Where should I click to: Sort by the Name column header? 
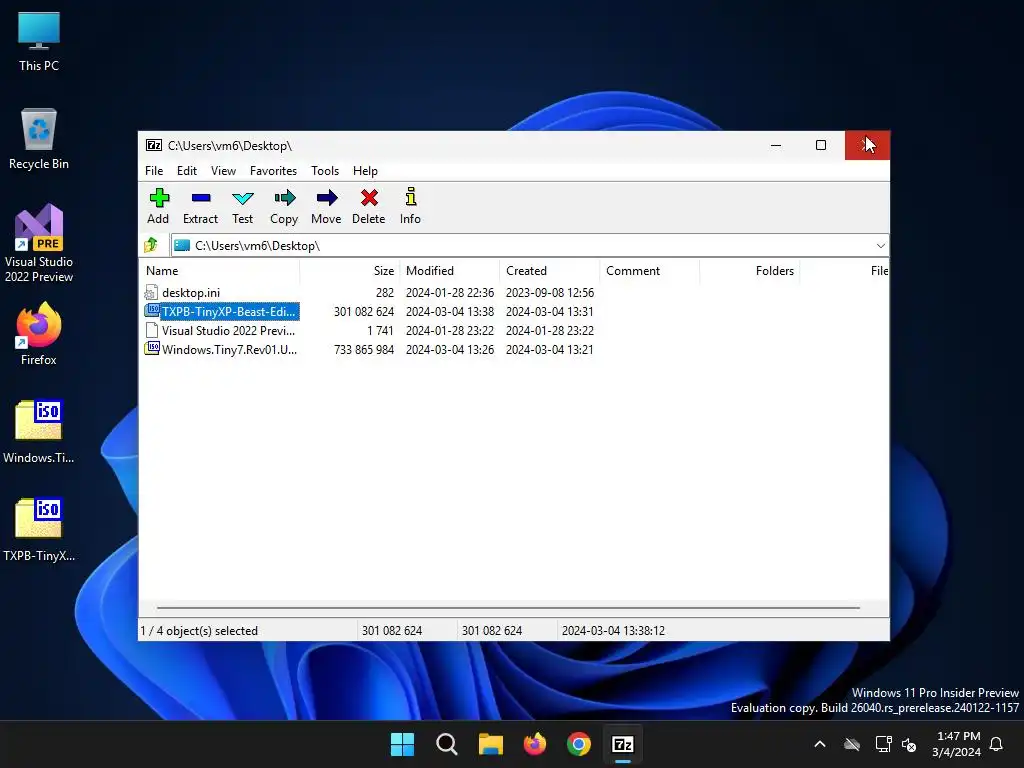pos(219,270)
